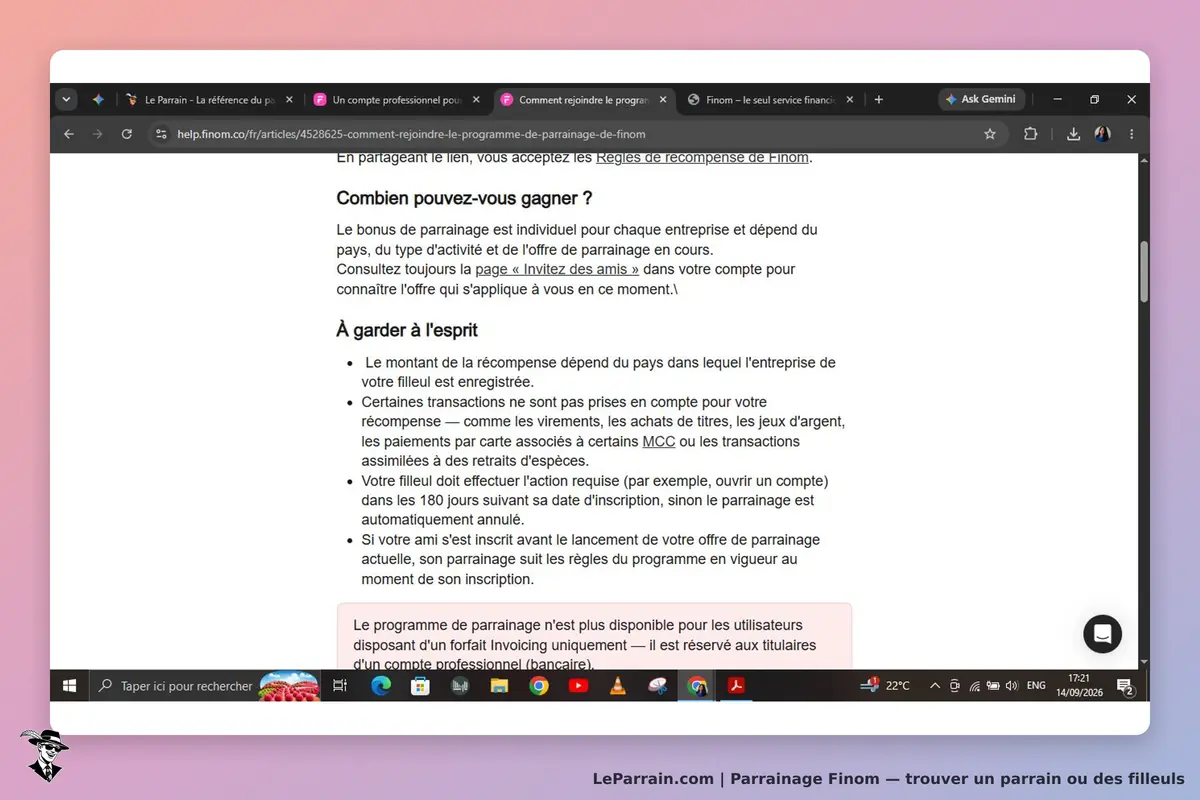Open the Windows notification center

click(1125, 686)
